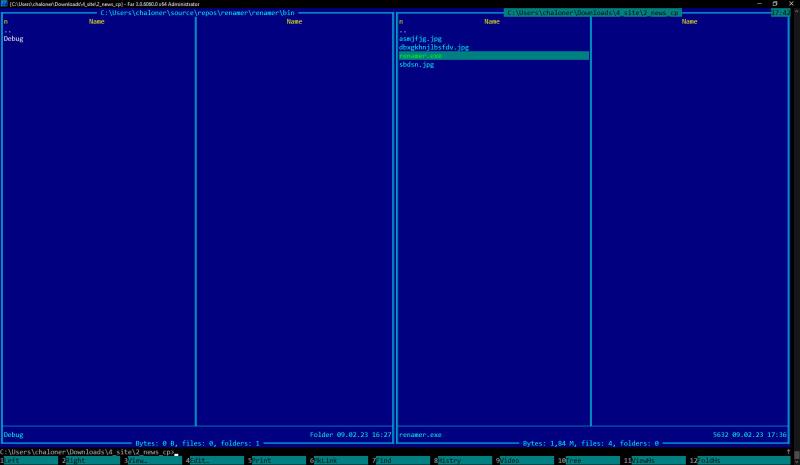
Task: Click the up arrow at command line end
Action: click(788, 452)
